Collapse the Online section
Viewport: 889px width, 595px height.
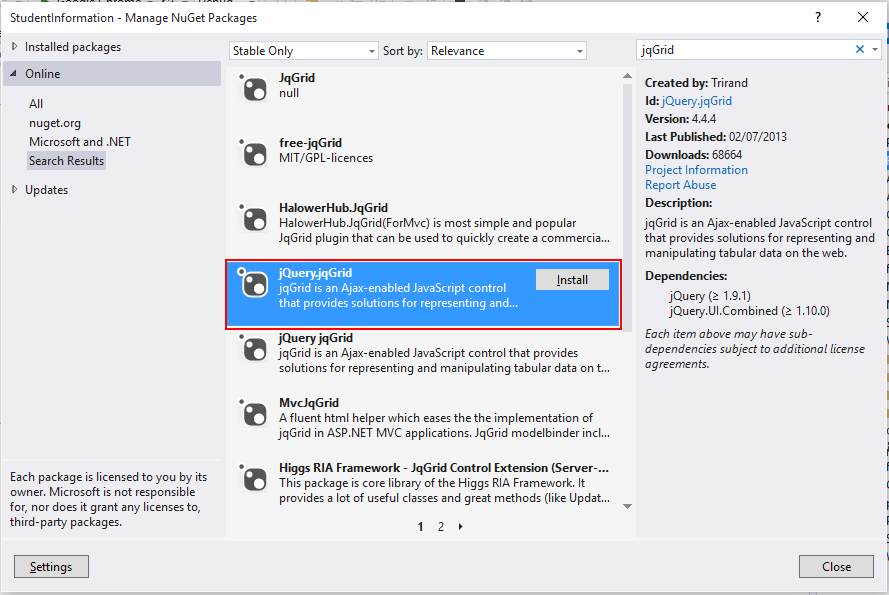tap(14, 74)
